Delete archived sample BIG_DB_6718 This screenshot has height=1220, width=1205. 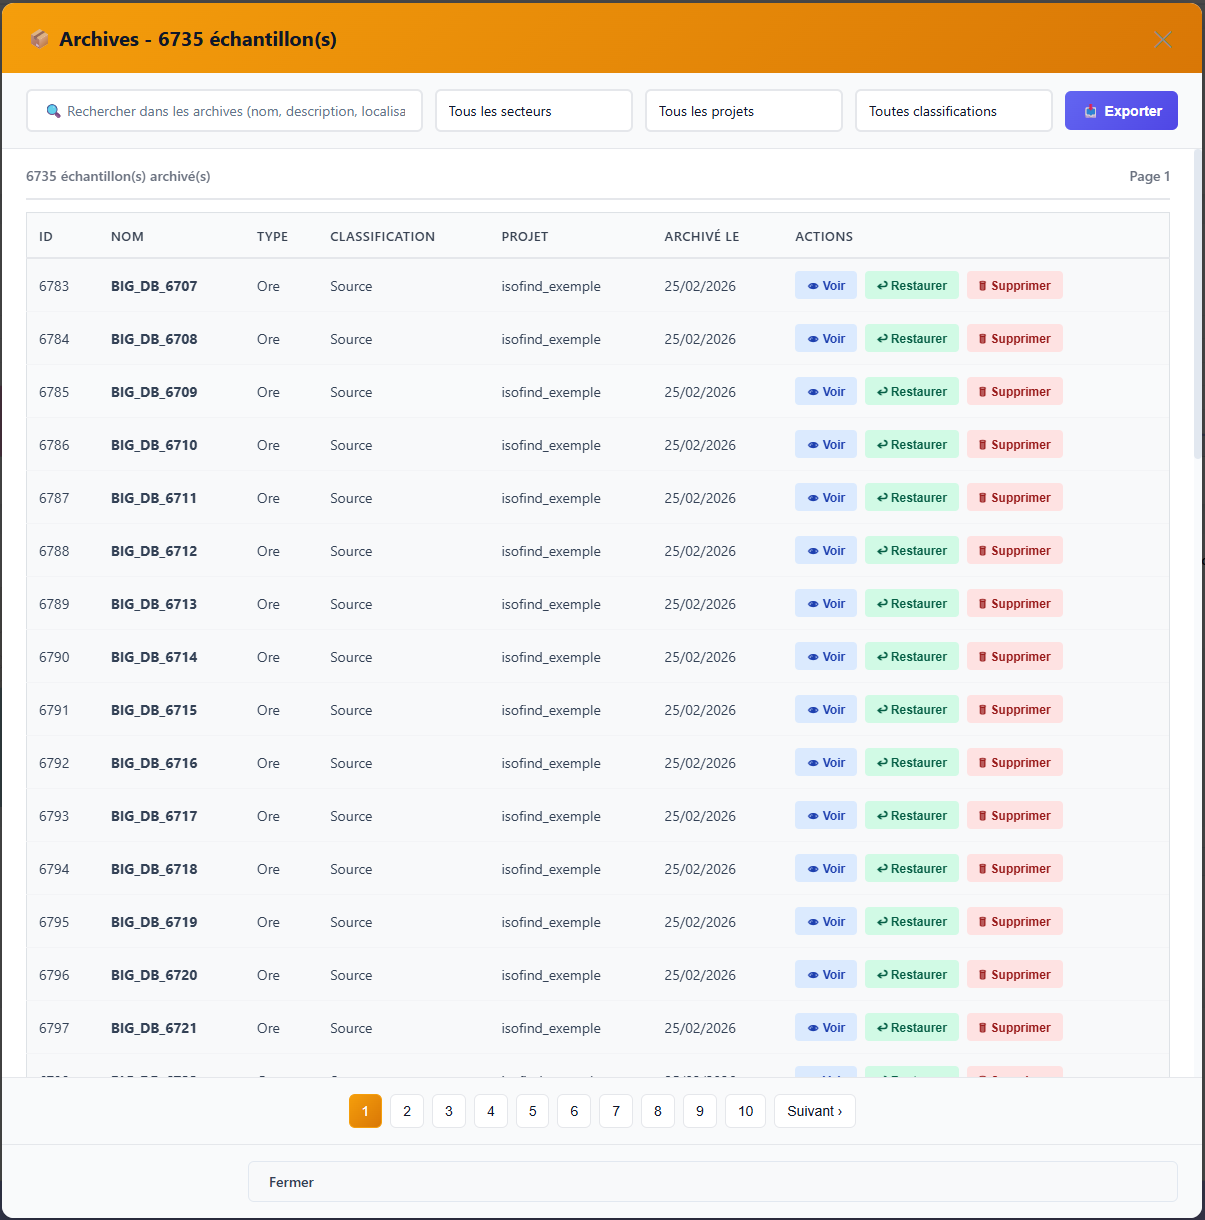pos(1014,869)
